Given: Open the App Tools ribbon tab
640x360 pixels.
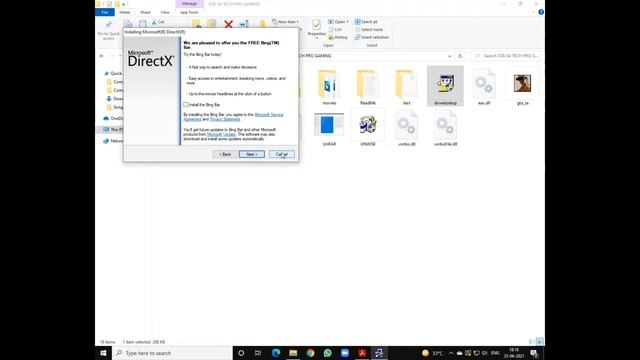Looking at the screenshot, I should pyautogui.click(x=189, y=12).
